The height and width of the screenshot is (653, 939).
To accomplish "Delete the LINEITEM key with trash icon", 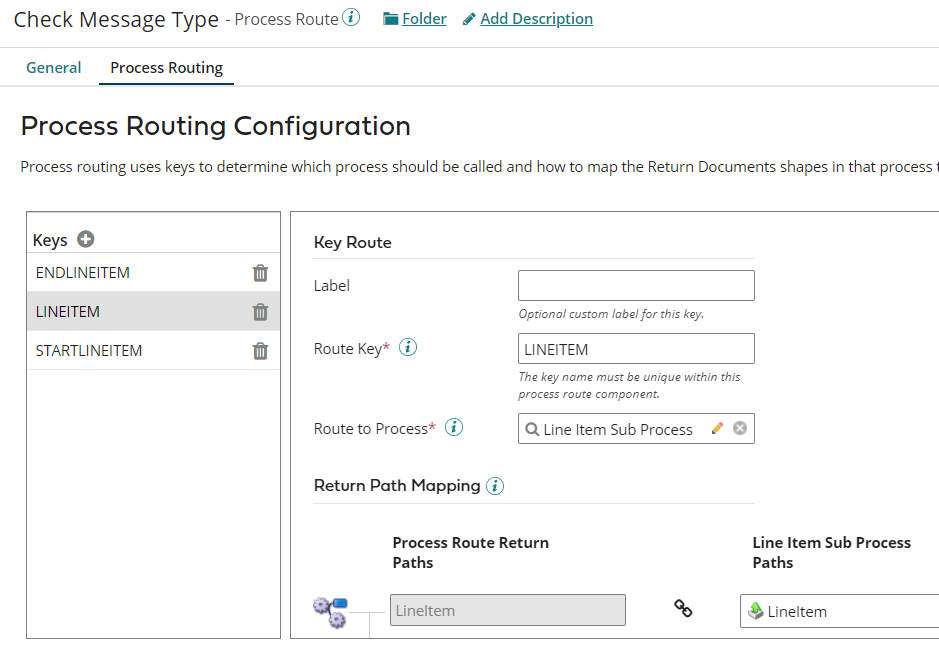I will click(260, 312).
